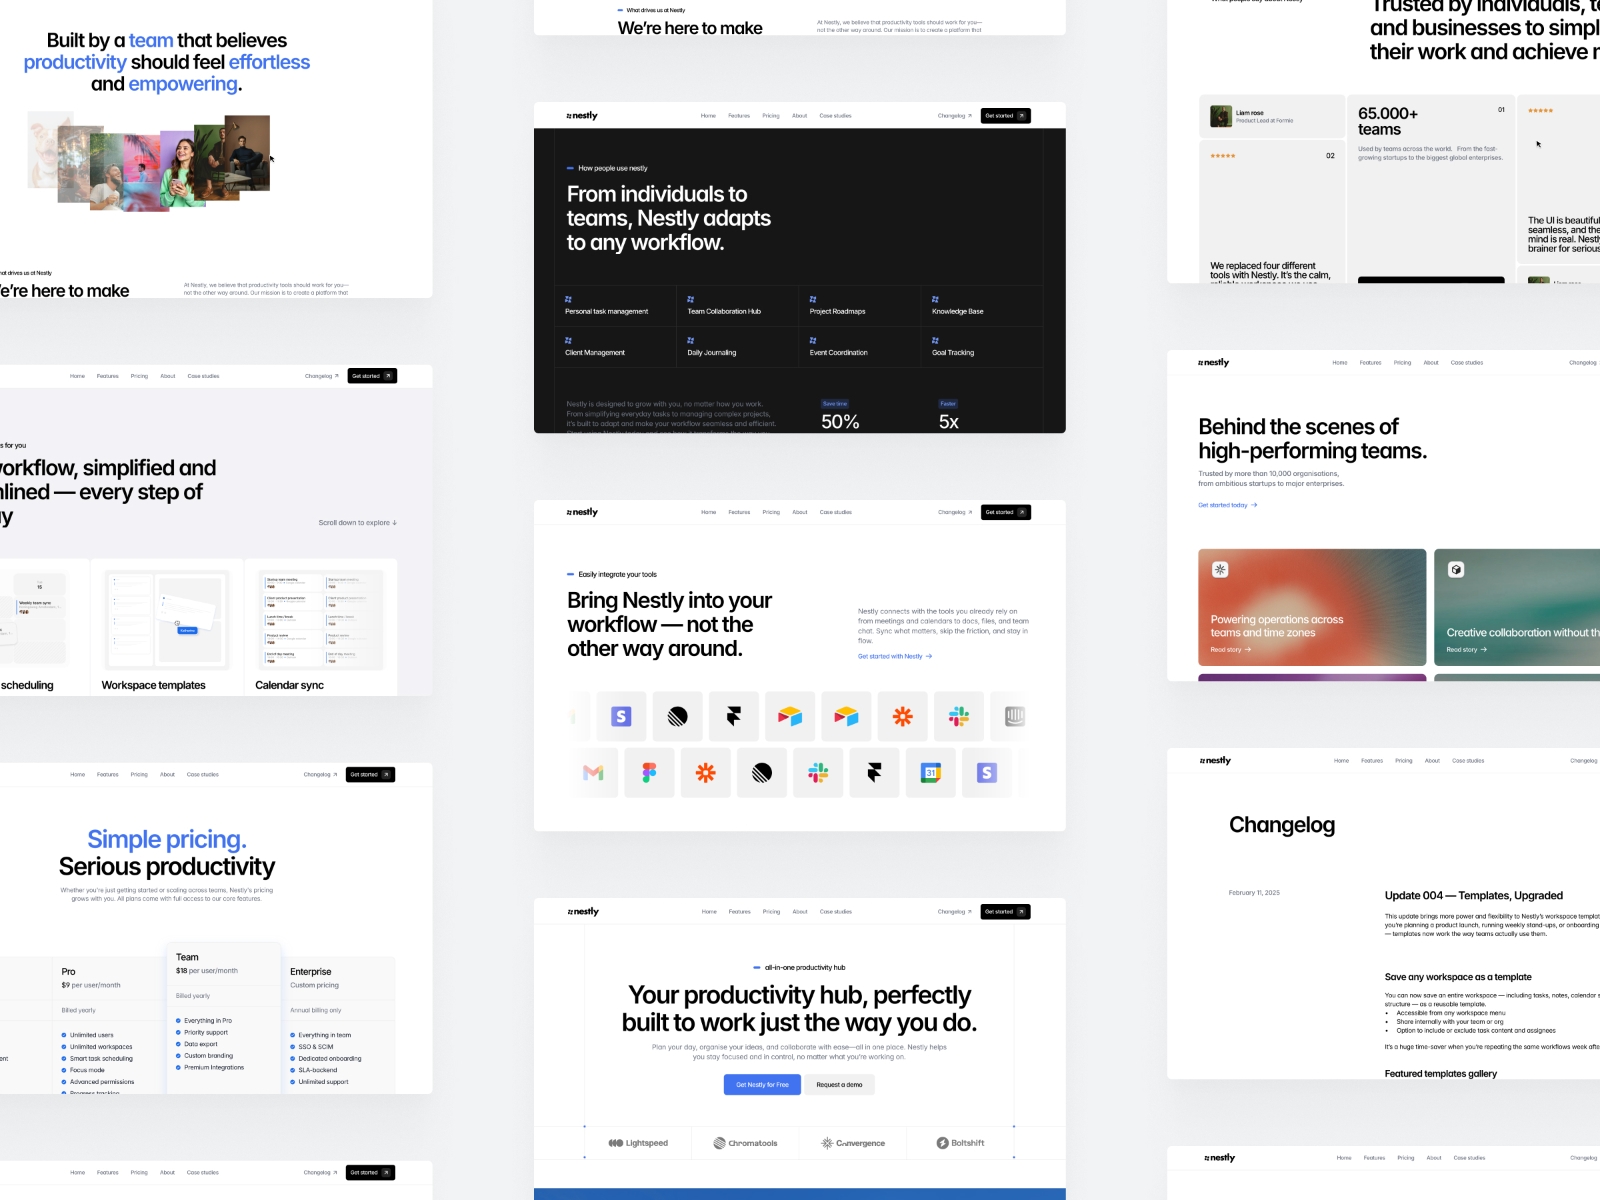
Task: Click the Google Calendar integration icon
Action: pos(930,772)
